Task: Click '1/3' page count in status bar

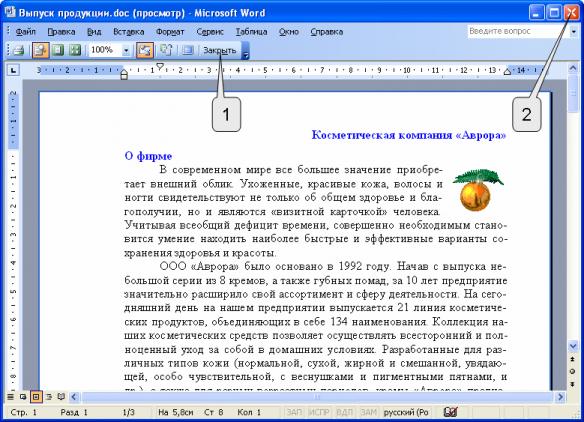Action: point(128,412)
